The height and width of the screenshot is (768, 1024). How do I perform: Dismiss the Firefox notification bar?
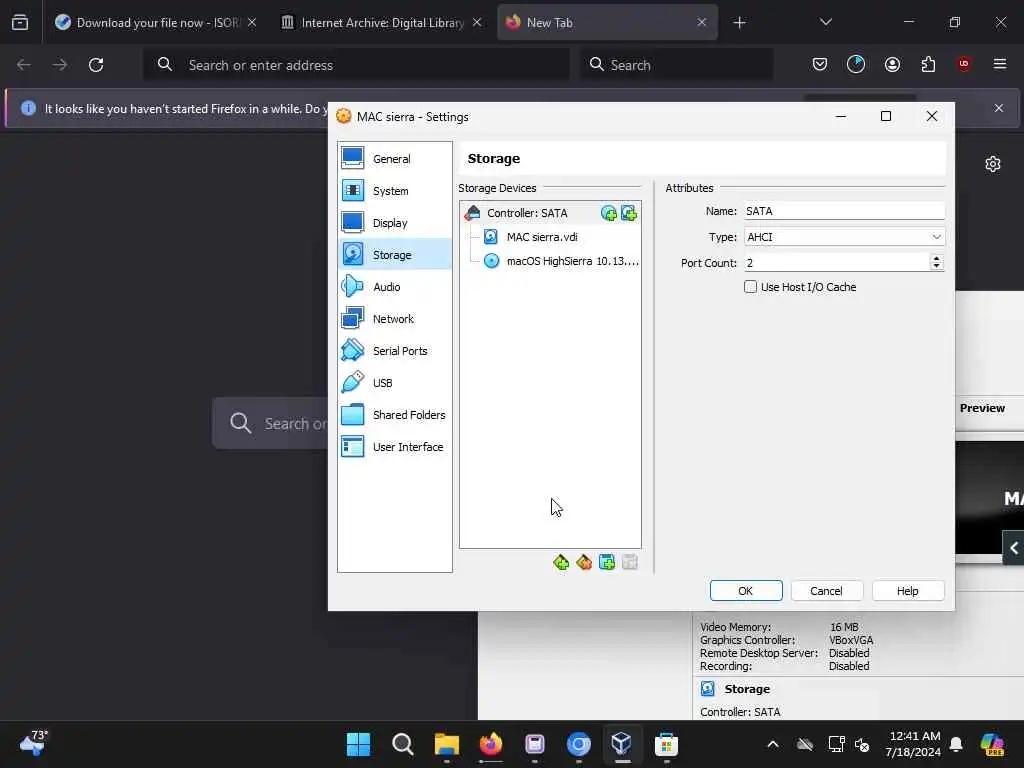tap(999, 108)
